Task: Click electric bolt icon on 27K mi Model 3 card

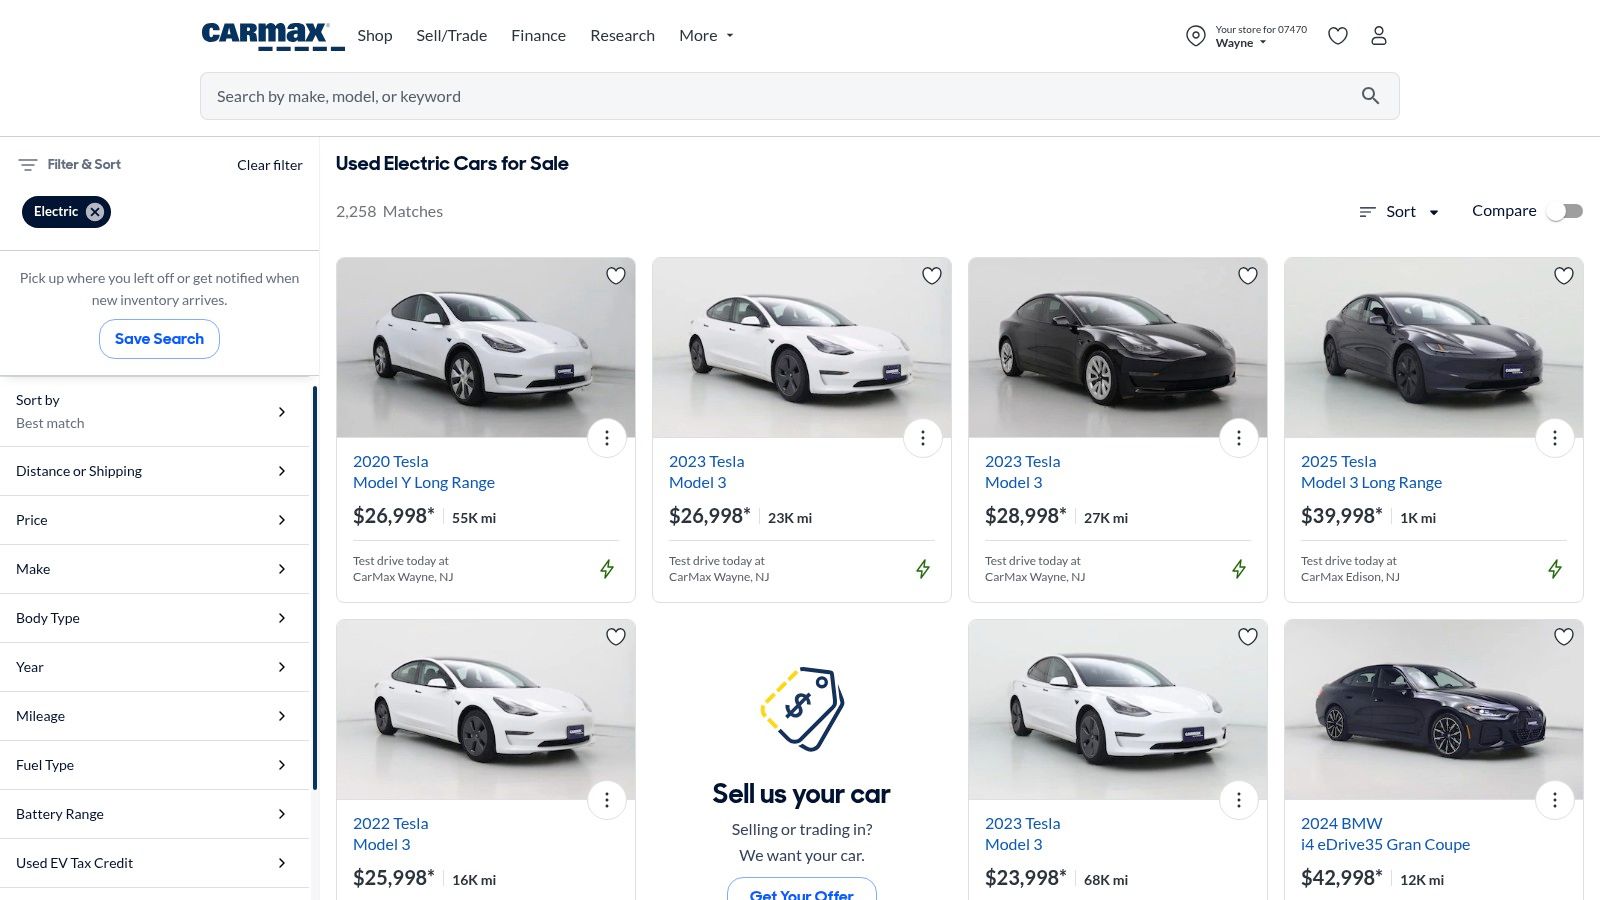Action: click(x=1239, y=569)
